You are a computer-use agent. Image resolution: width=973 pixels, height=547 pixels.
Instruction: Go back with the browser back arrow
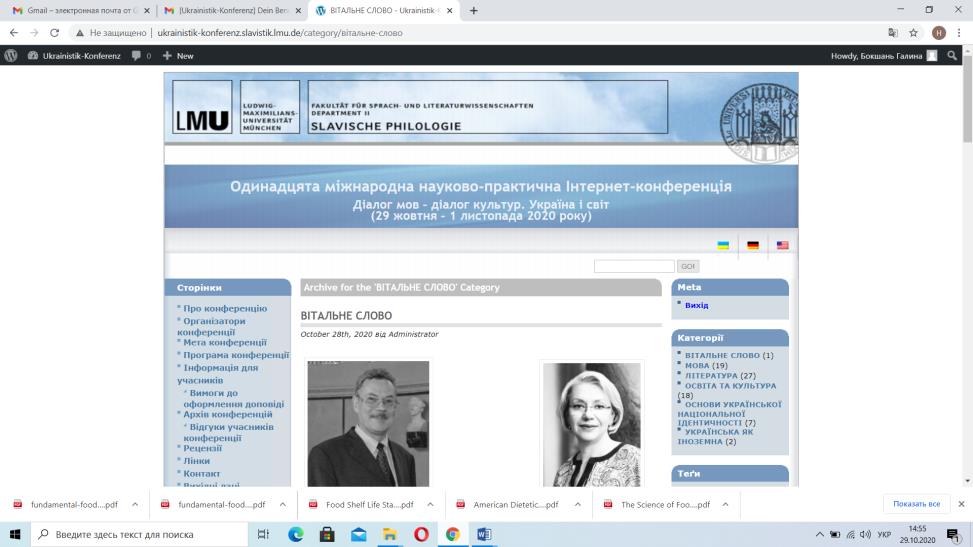tap(14, 33)
